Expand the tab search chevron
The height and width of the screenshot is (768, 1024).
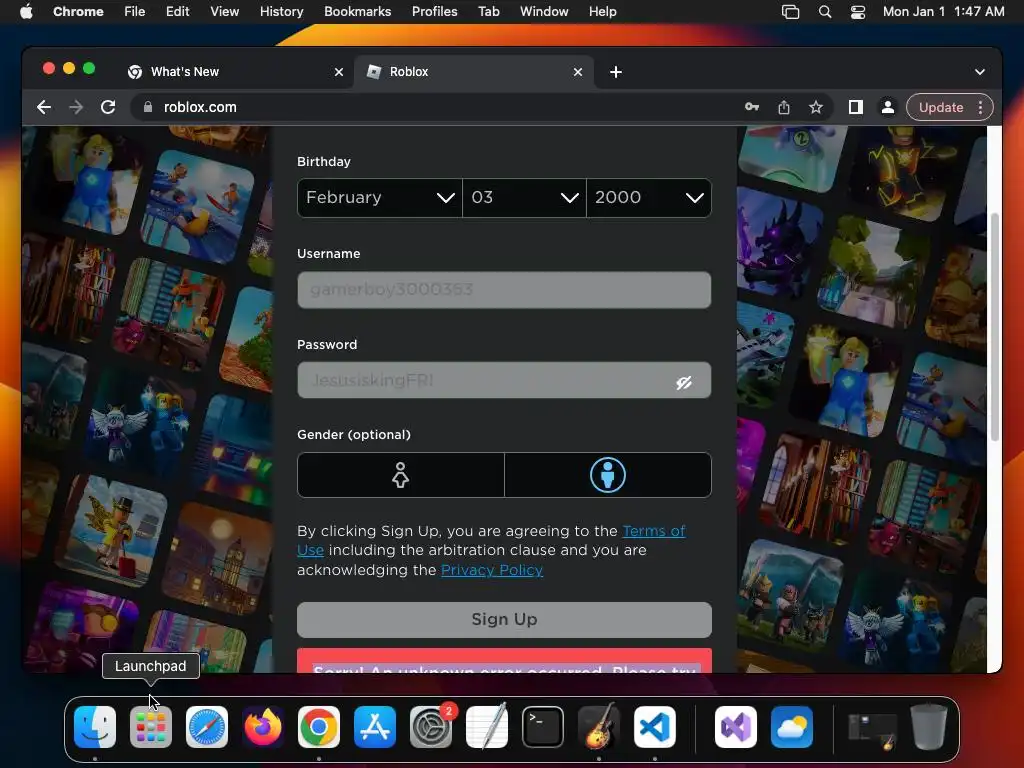tap(980, 72)
